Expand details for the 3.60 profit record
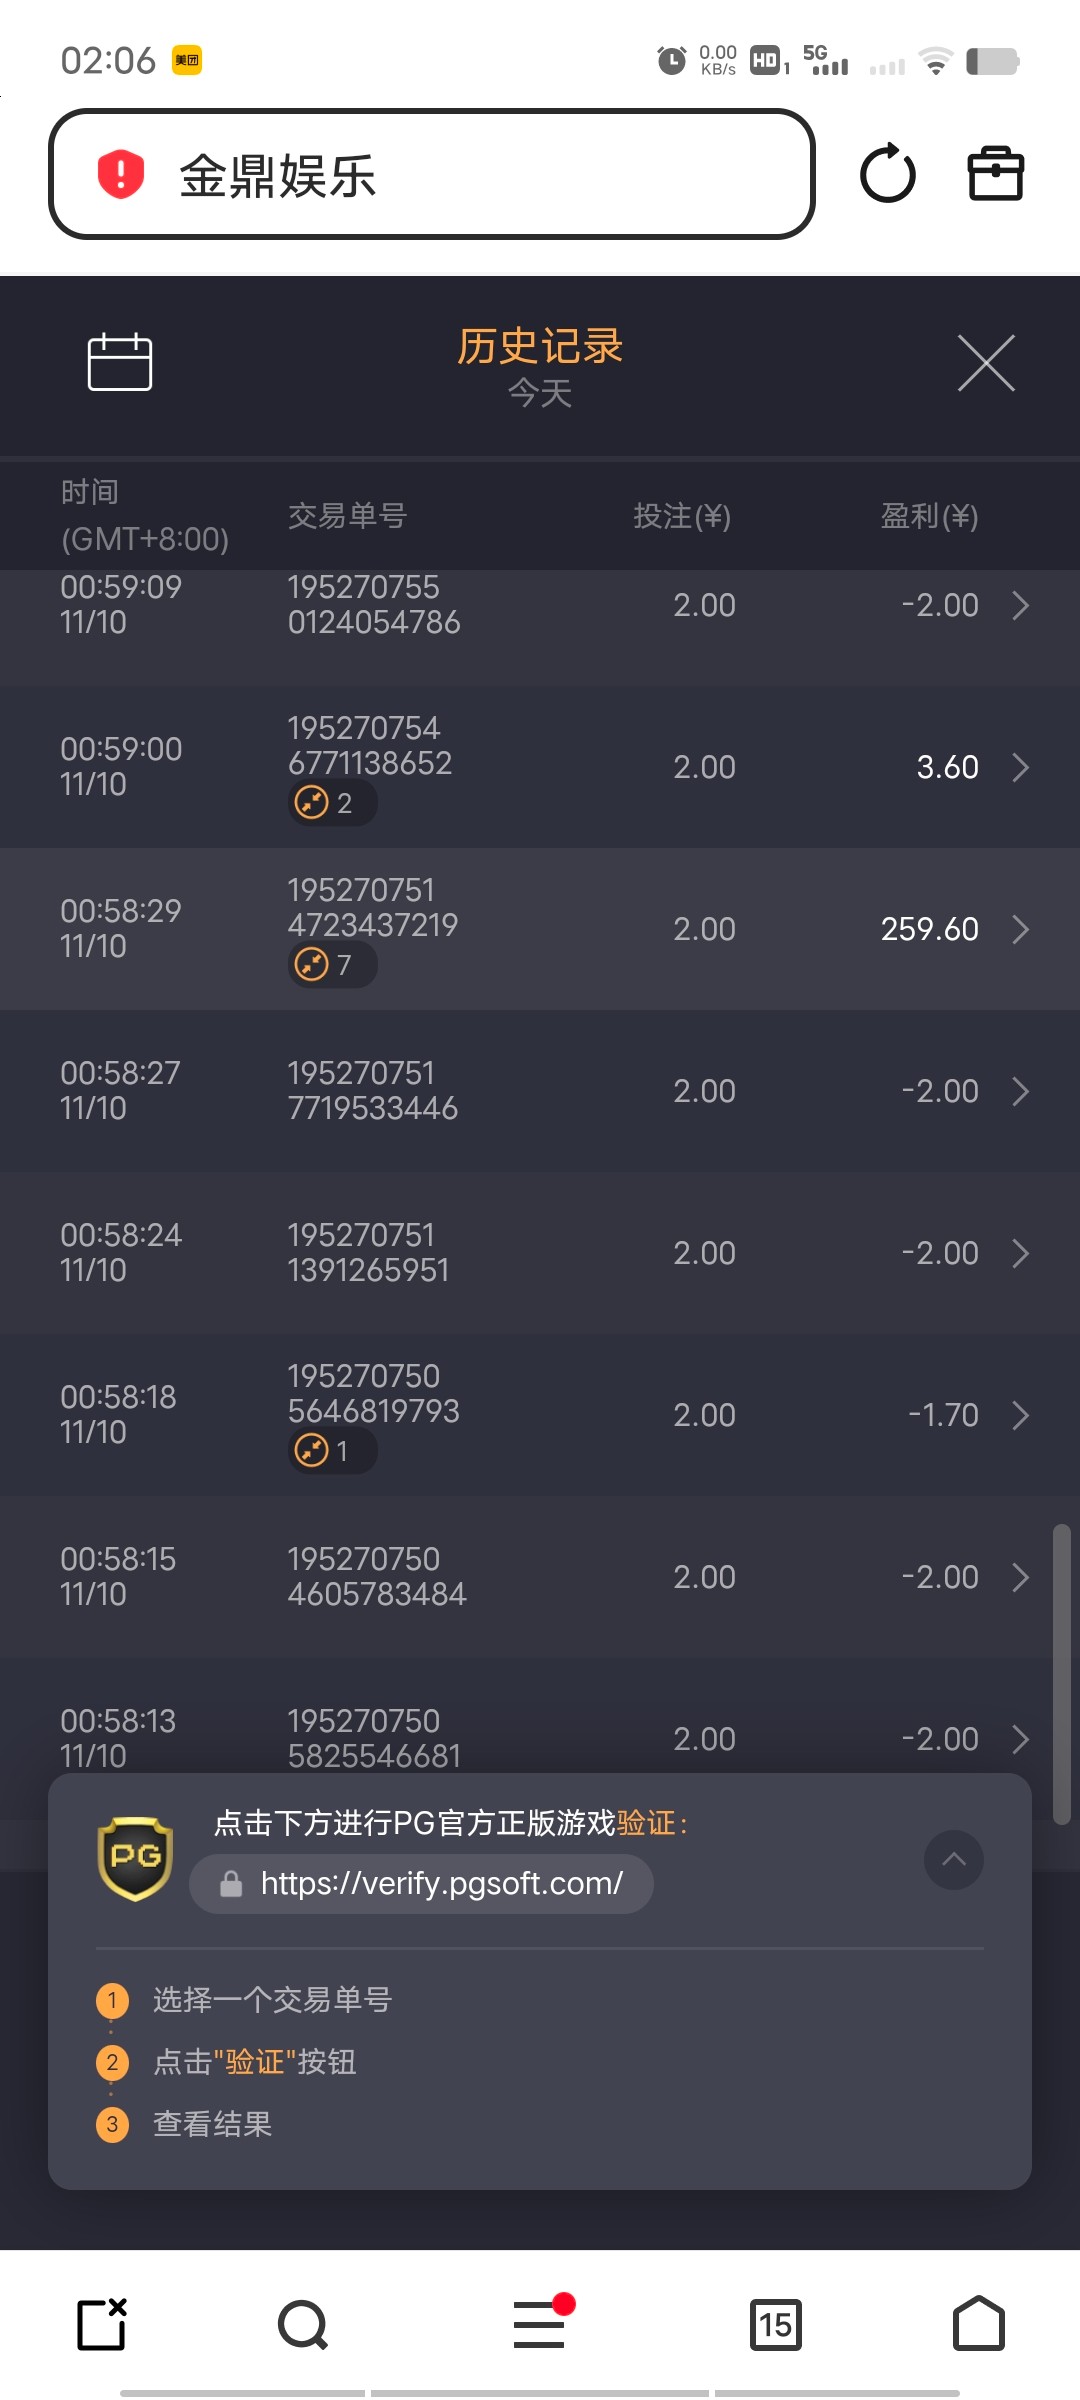 (1020, 767)
